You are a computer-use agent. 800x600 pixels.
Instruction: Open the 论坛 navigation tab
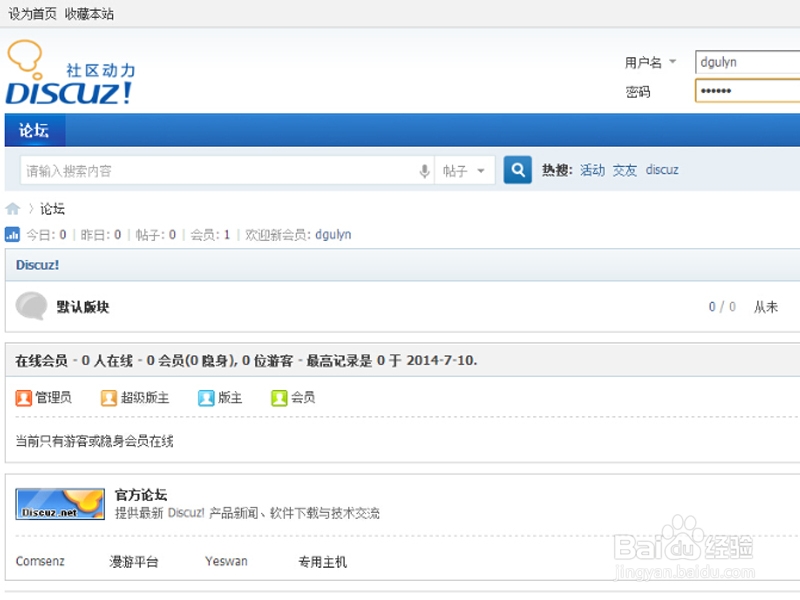pyautogui.click(x=34, y=131)
